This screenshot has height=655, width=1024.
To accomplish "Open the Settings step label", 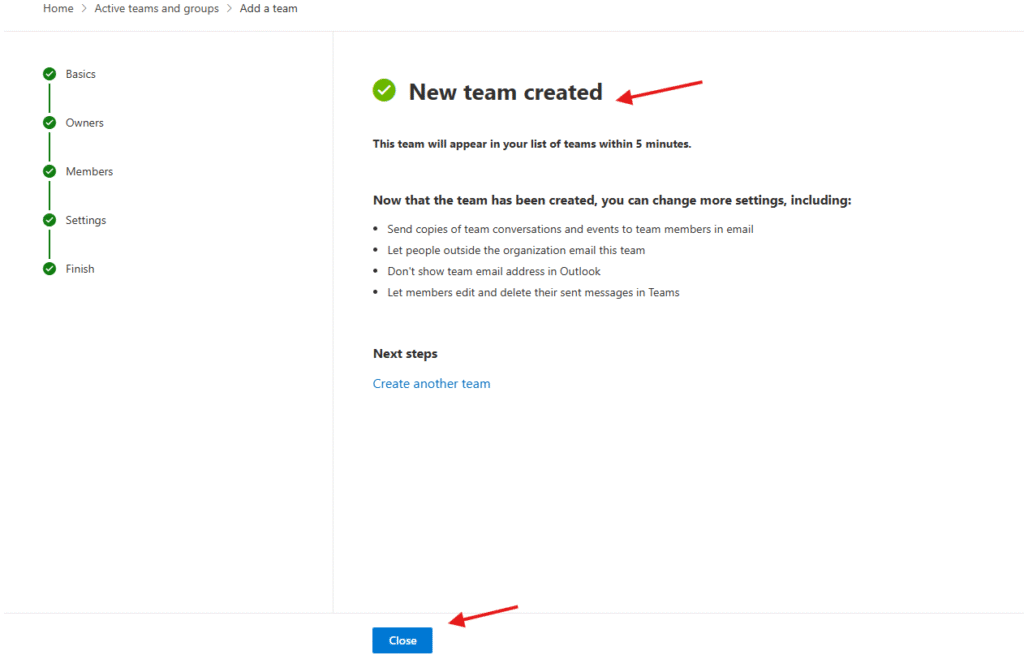I will click(86, 220).
